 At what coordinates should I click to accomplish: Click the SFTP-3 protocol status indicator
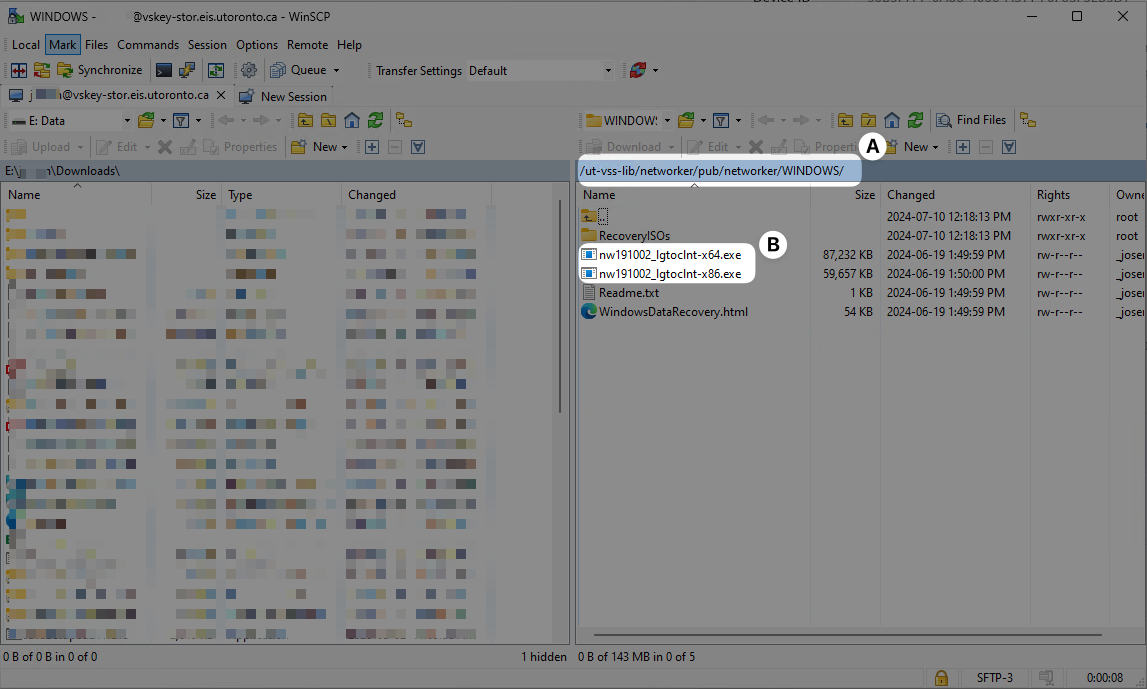point(995,678)
